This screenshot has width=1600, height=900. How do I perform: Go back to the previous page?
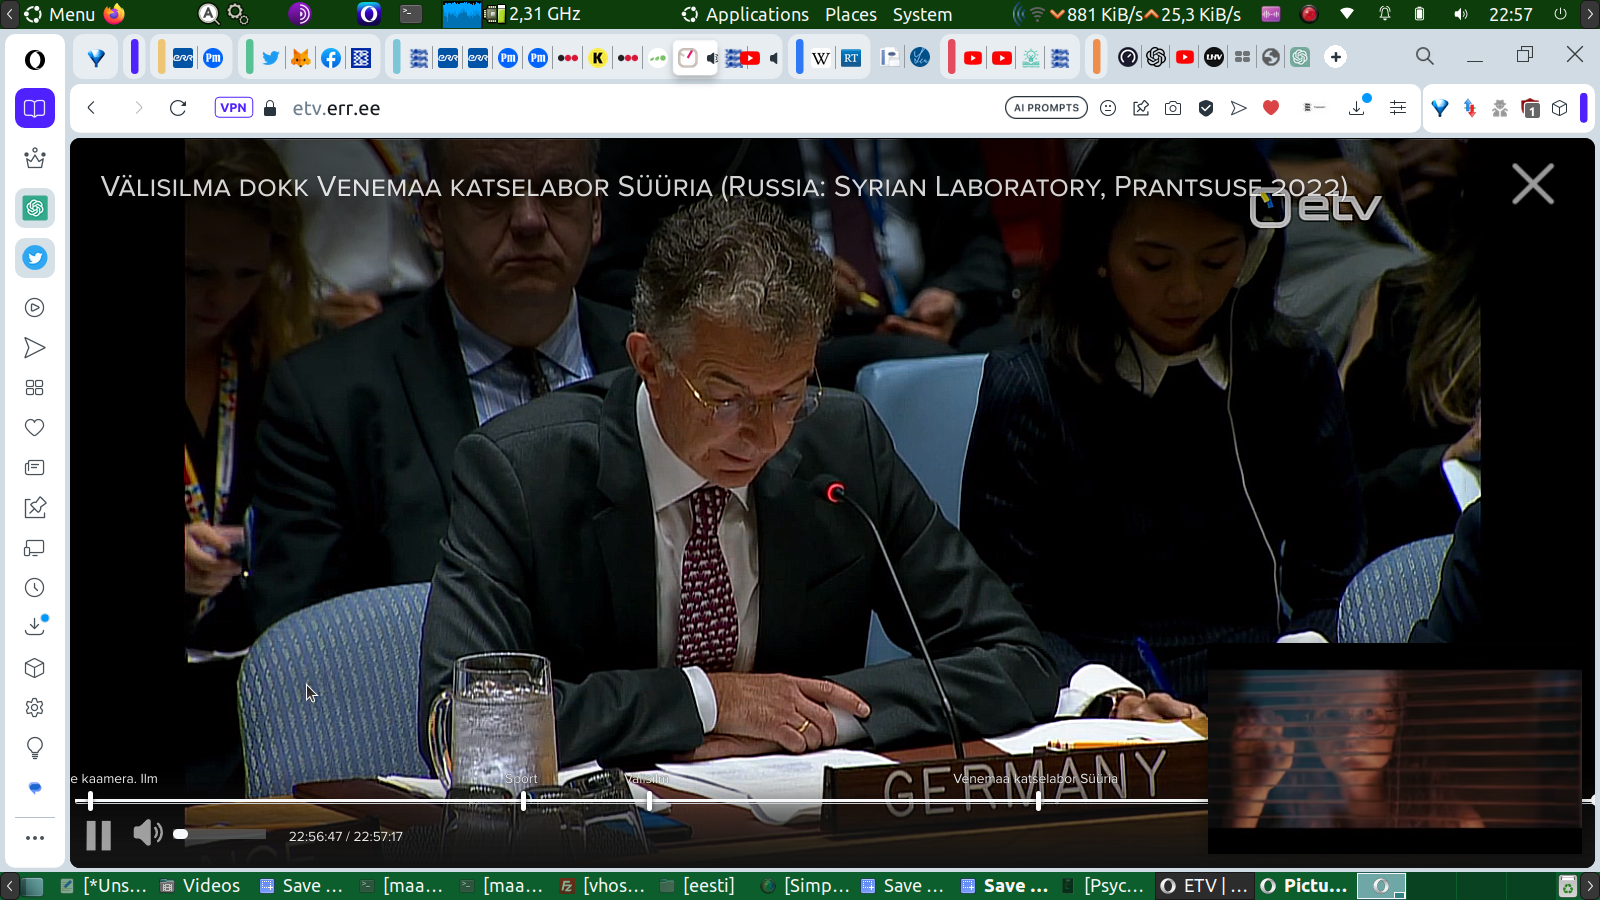(x=91, y=108)
